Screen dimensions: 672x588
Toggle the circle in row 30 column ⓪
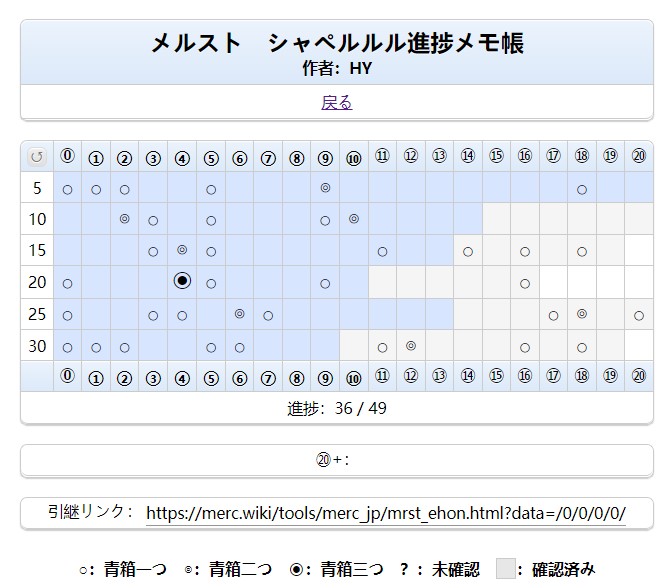(x=67, y=348)
